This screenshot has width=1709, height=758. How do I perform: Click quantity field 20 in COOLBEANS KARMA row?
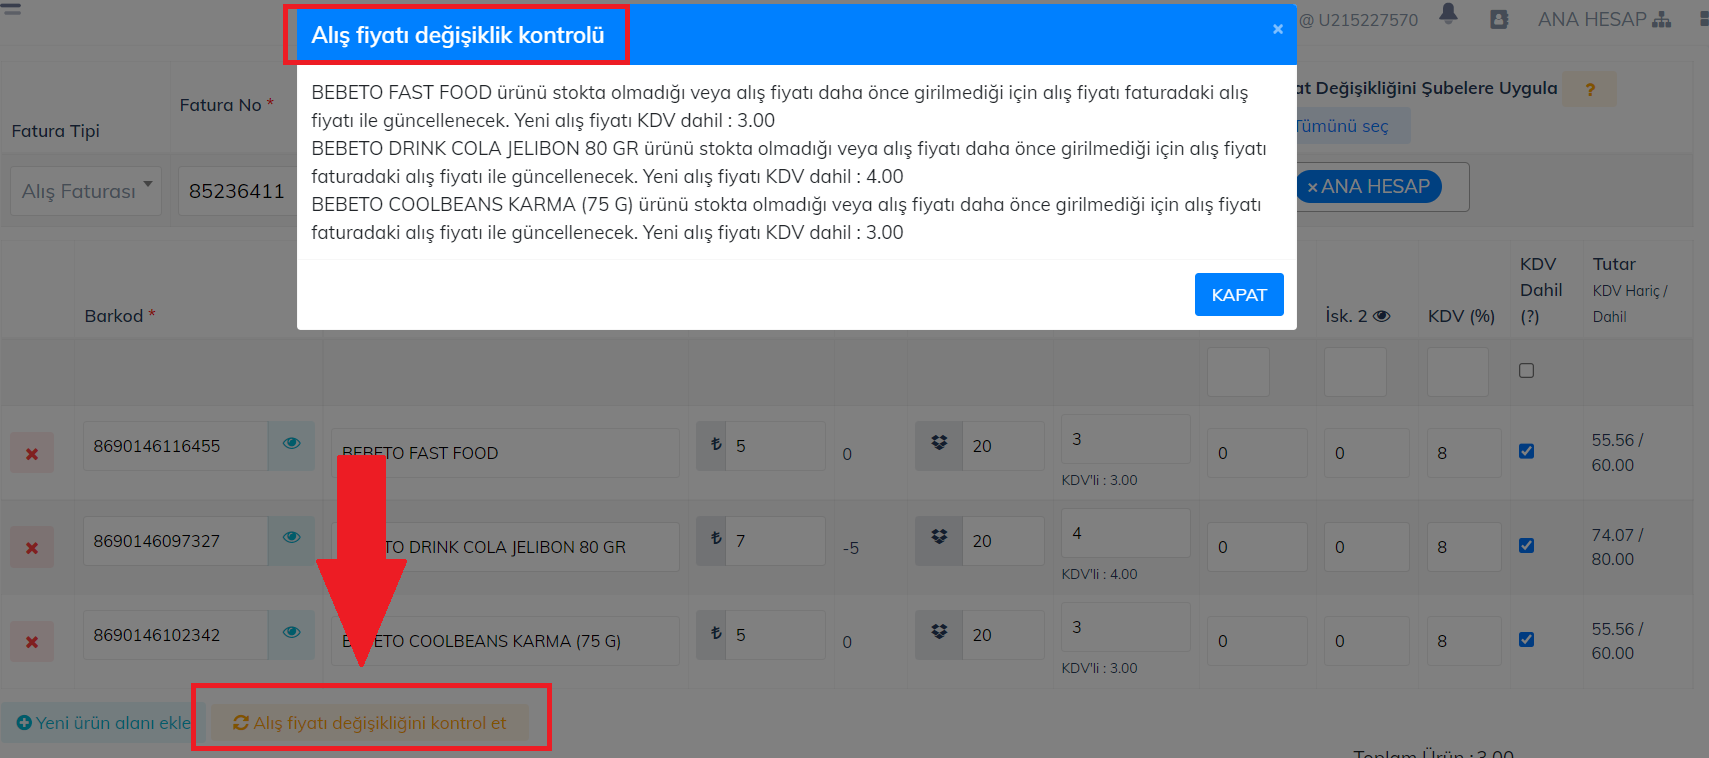1003,635
